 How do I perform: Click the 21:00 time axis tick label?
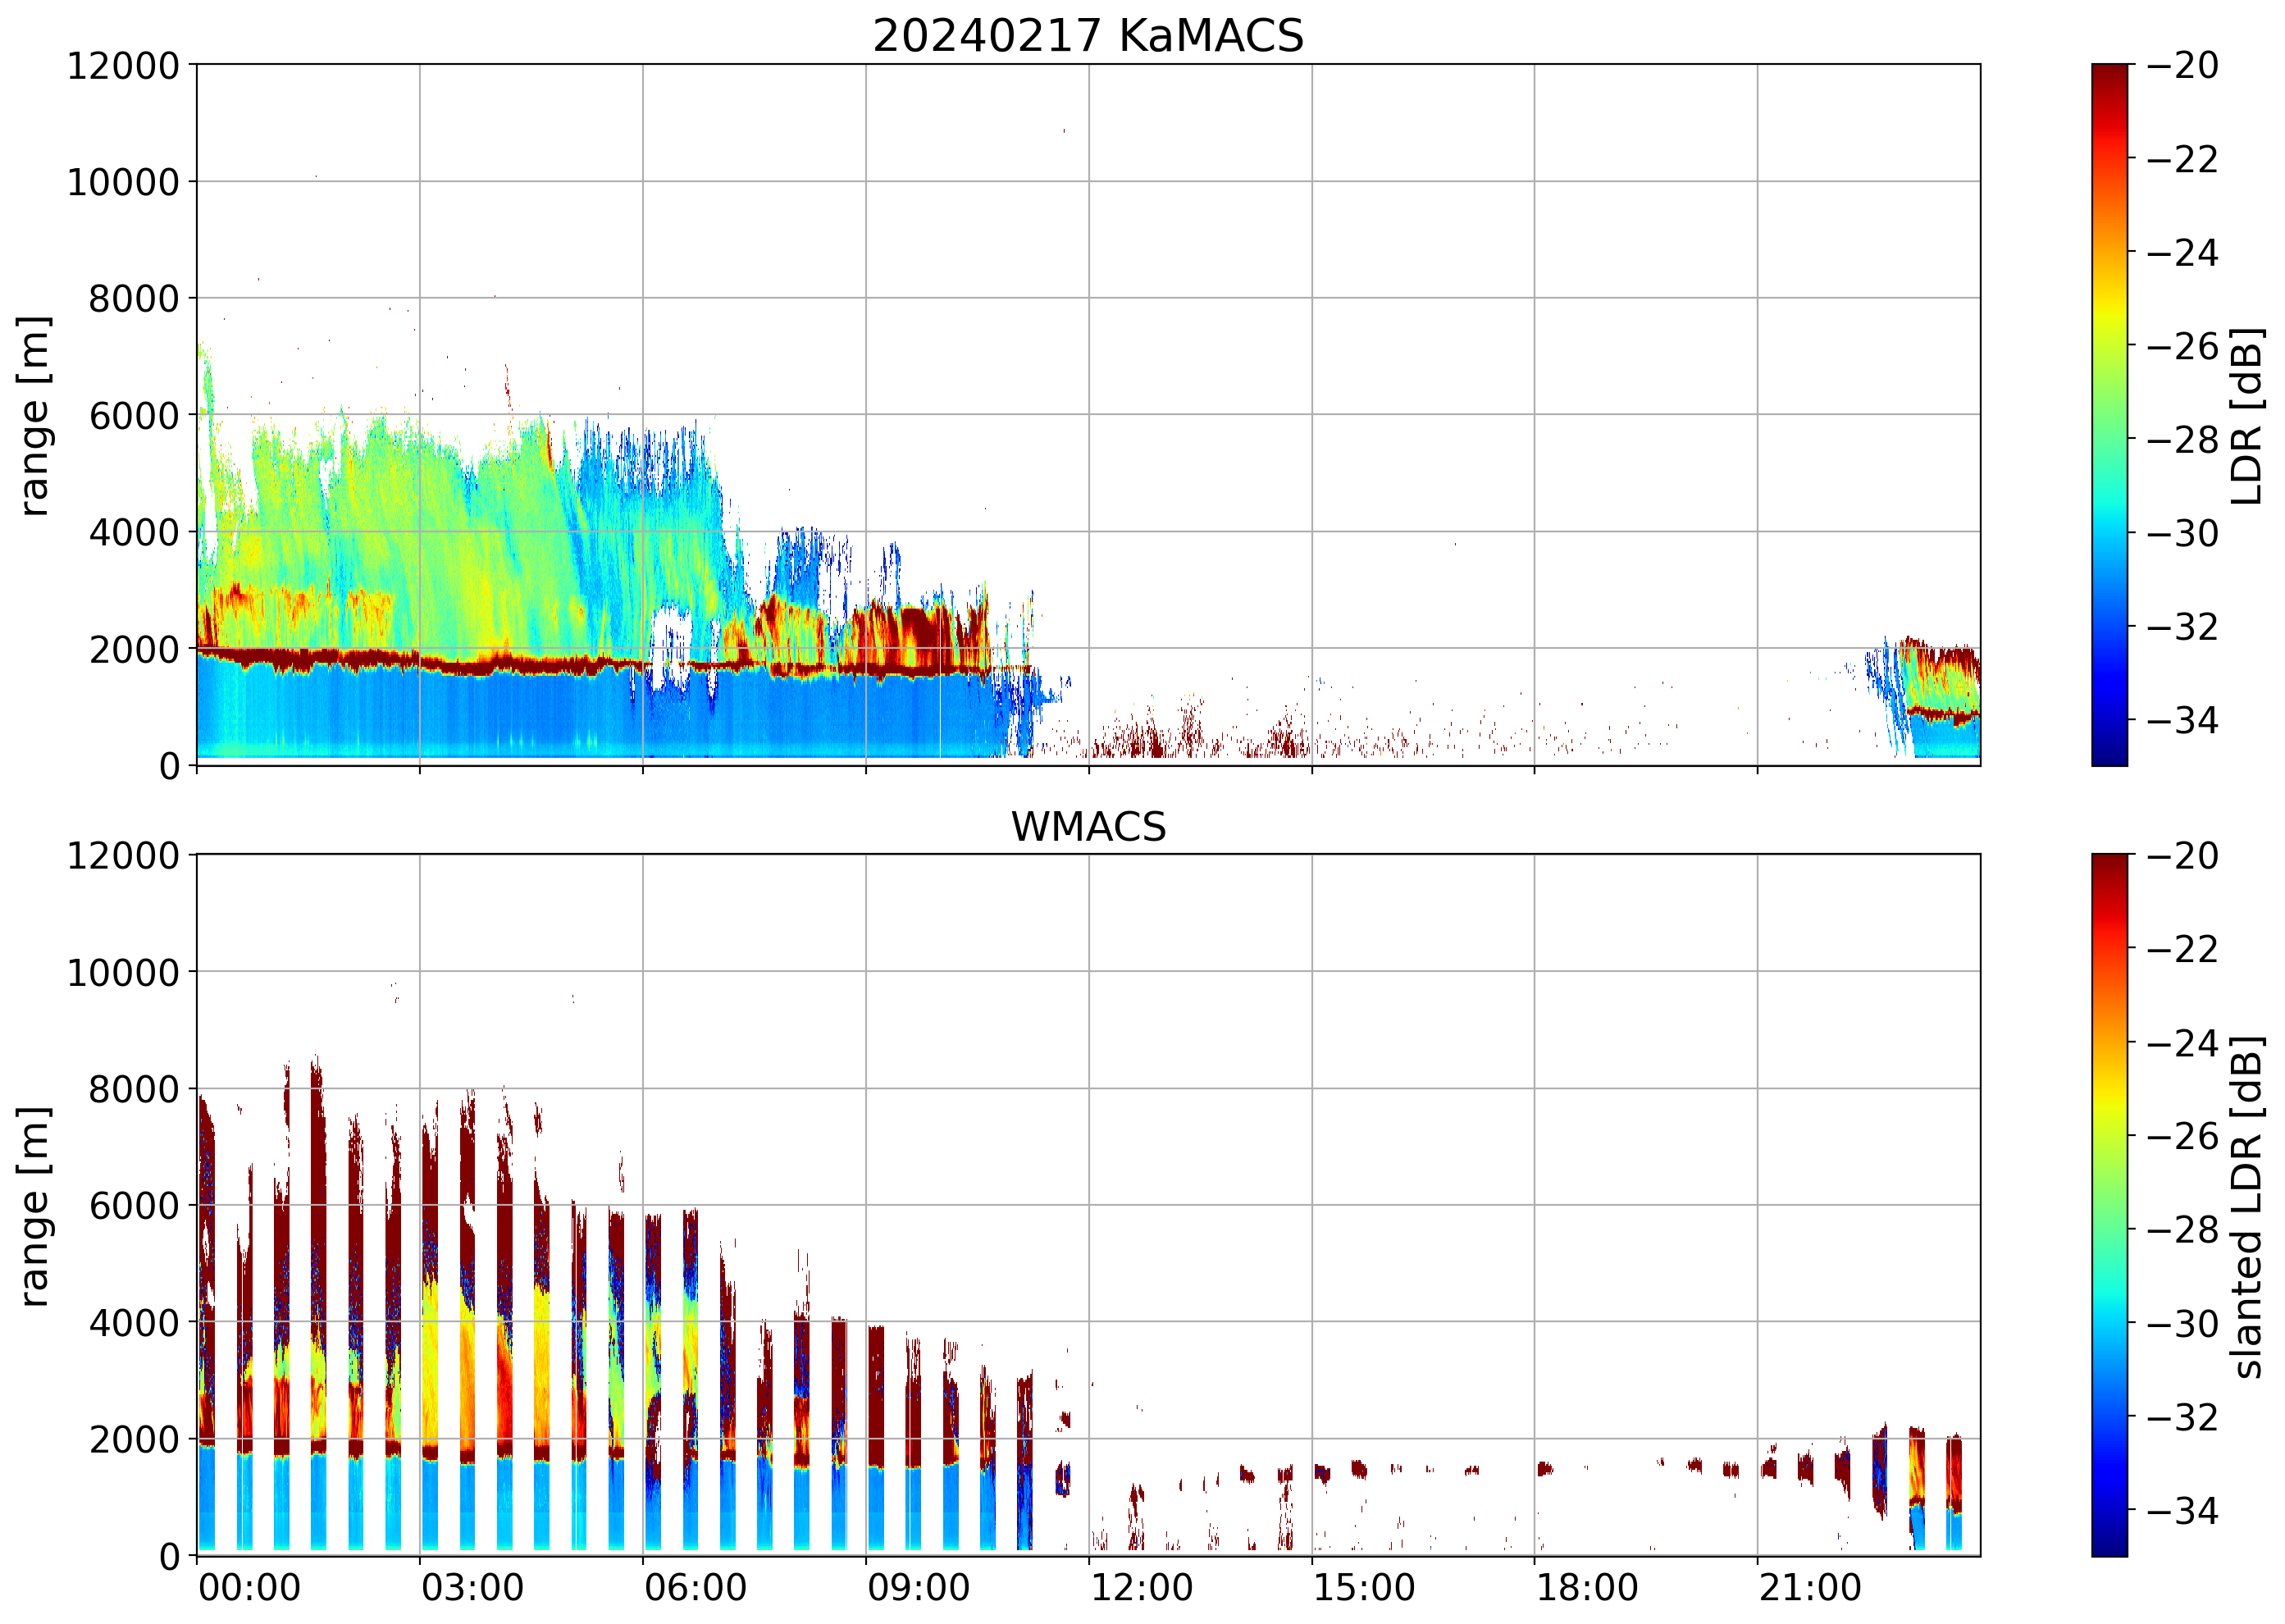(x=1810, y=1588)
